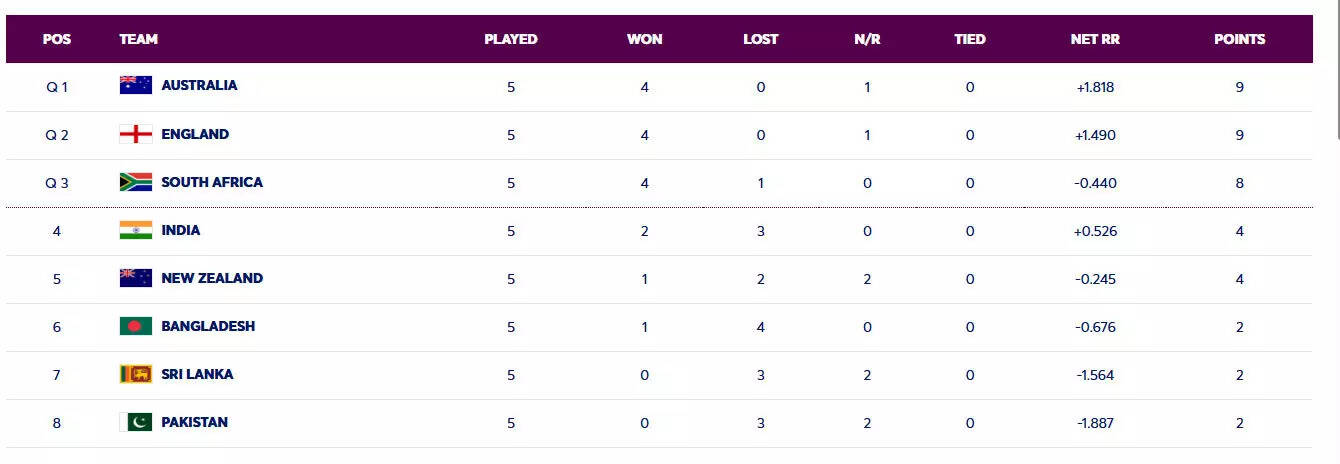The height and width of the screenshot is (464, 1340).
Task: Click the Sri Lanka flag icon
Action: pyautogui.click(x=135, y=374)
